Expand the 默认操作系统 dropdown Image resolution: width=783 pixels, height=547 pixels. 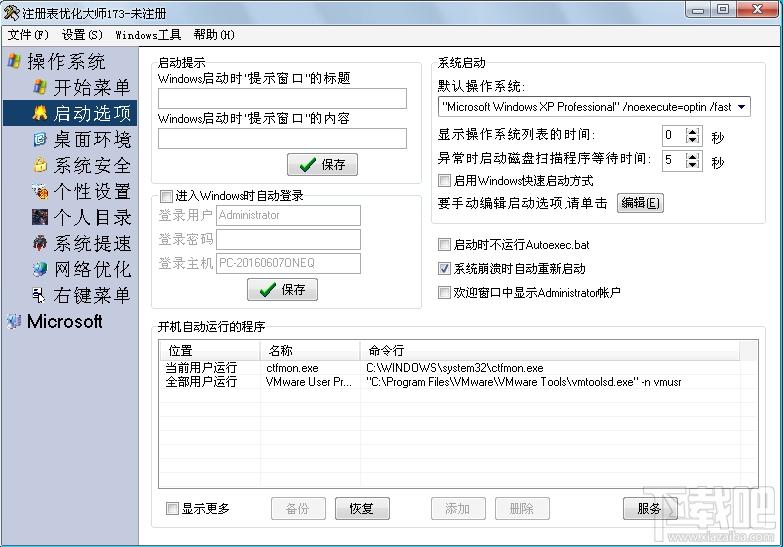pyautogui.click(x=742, y=106)
